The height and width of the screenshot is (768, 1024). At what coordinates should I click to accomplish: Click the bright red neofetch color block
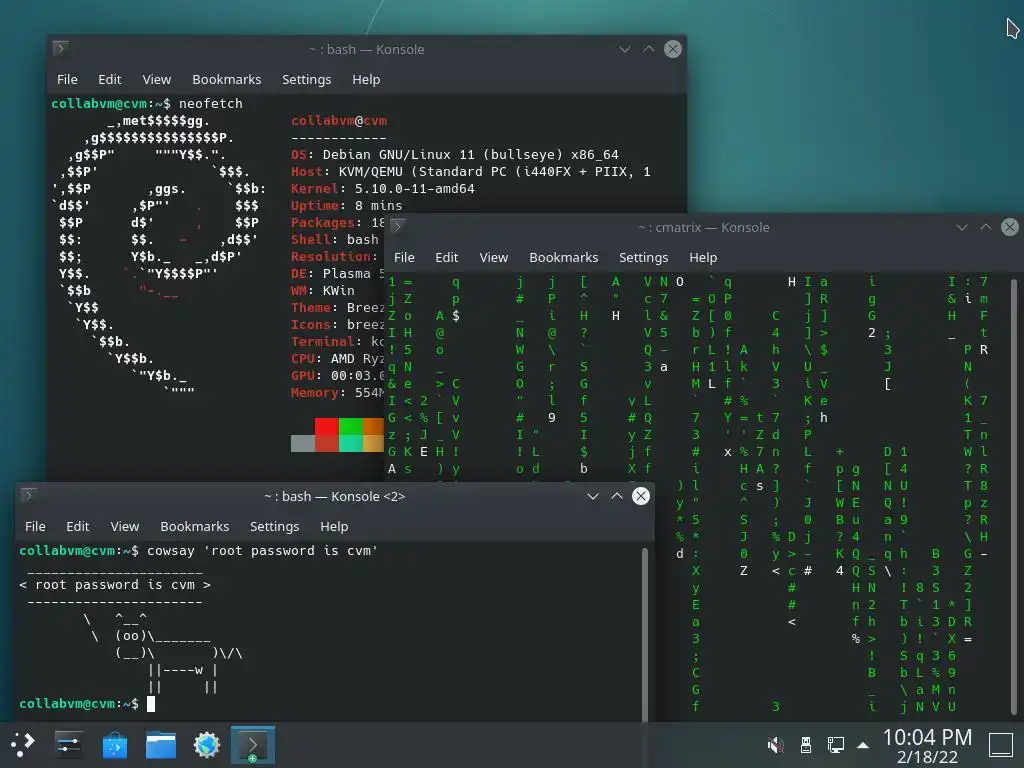pyautogui.click(x=327, y=426)
